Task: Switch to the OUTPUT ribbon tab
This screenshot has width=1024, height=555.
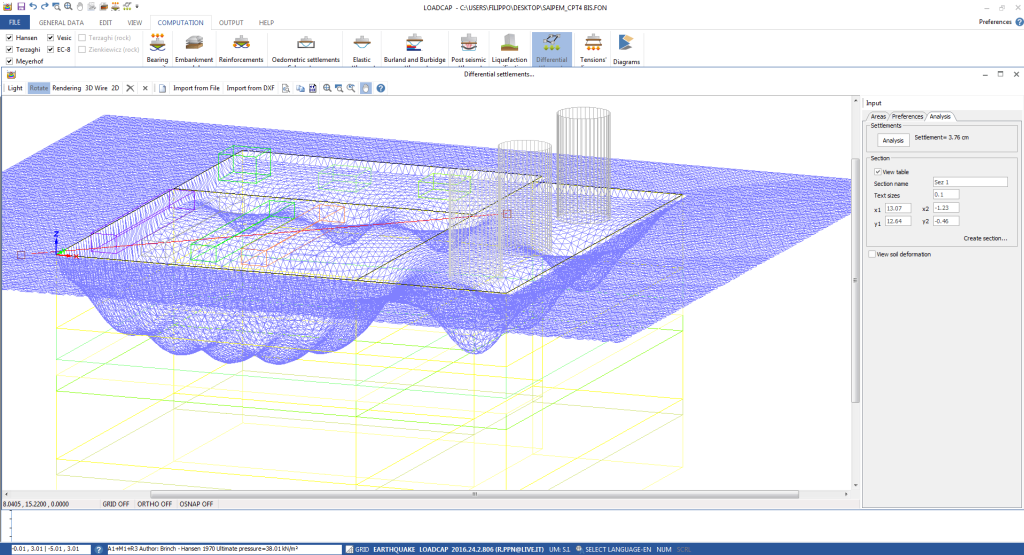Action: (x=230, y=22)
